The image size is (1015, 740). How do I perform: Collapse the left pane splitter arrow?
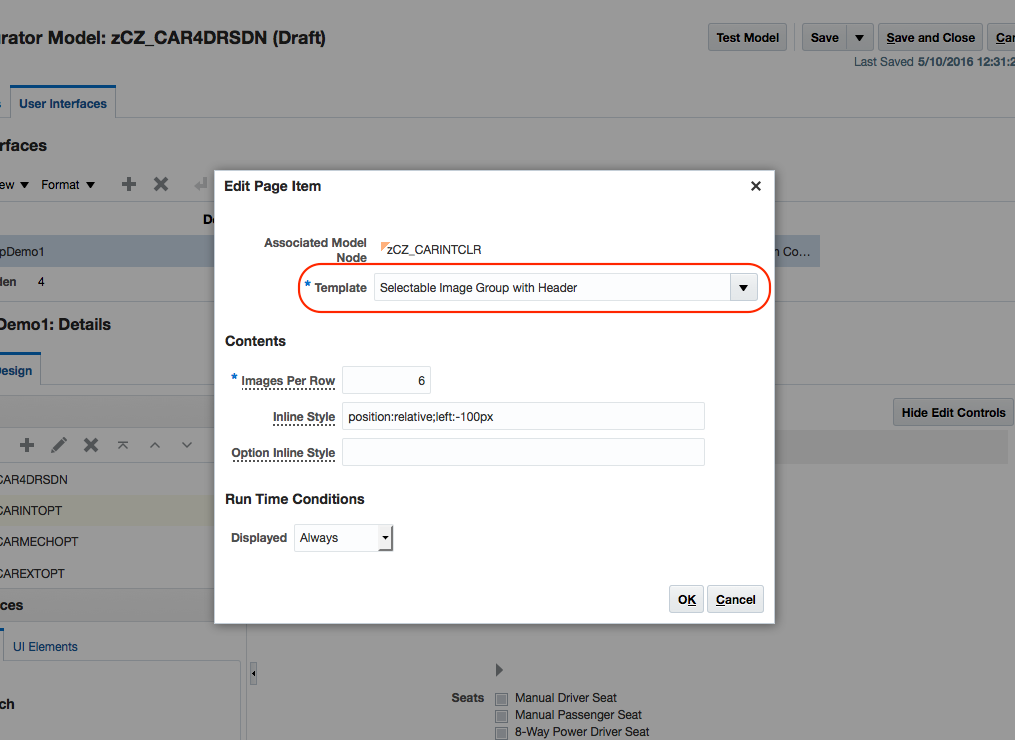253,675
